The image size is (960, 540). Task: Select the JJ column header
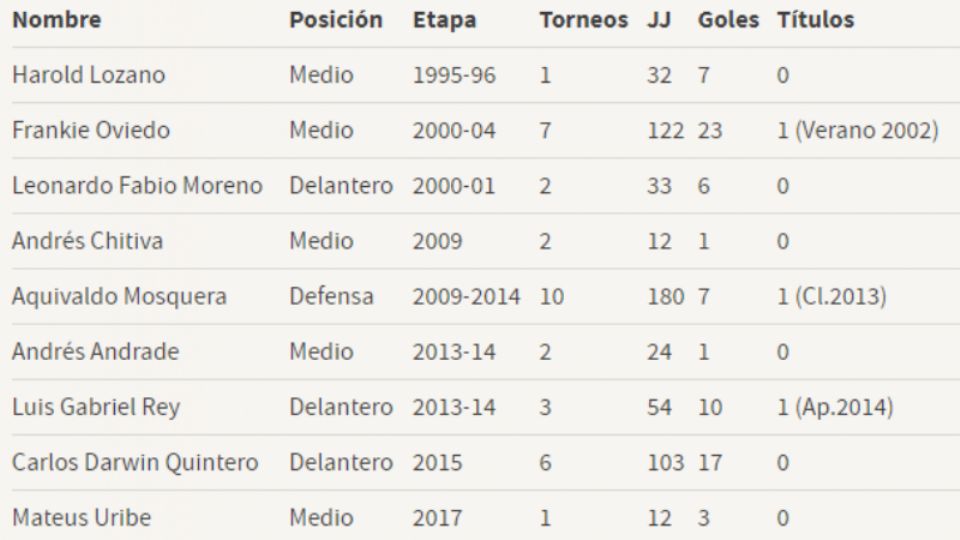coord(658,20)
